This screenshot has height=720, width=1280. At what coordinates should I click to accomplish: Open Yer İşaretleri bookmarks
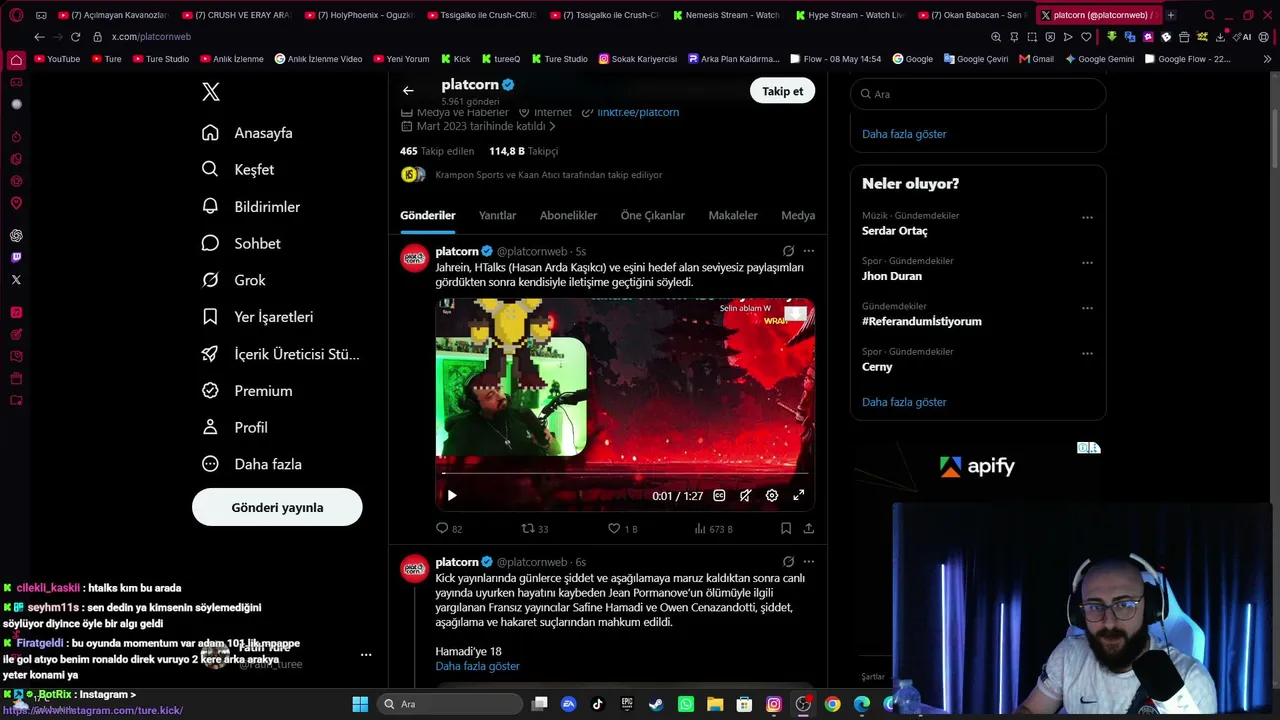(259, 317)
